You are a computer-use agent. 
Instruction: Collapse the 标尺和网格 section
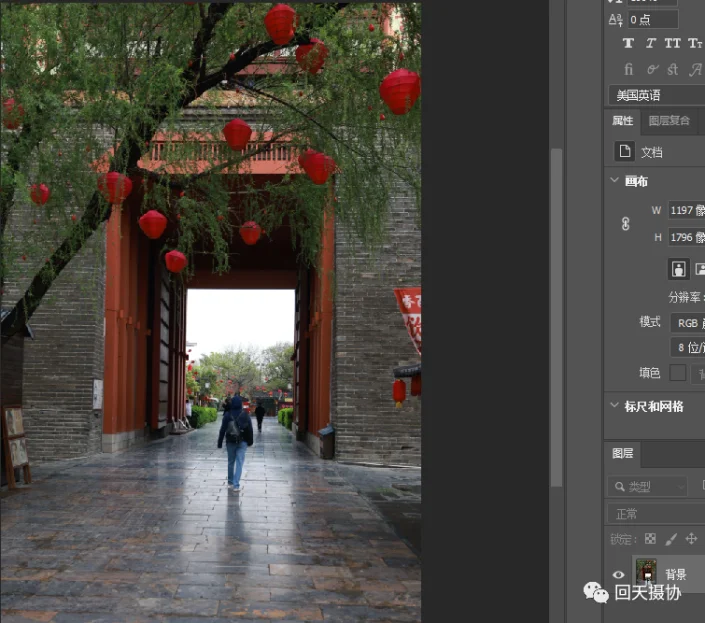(x=614, y=405)
